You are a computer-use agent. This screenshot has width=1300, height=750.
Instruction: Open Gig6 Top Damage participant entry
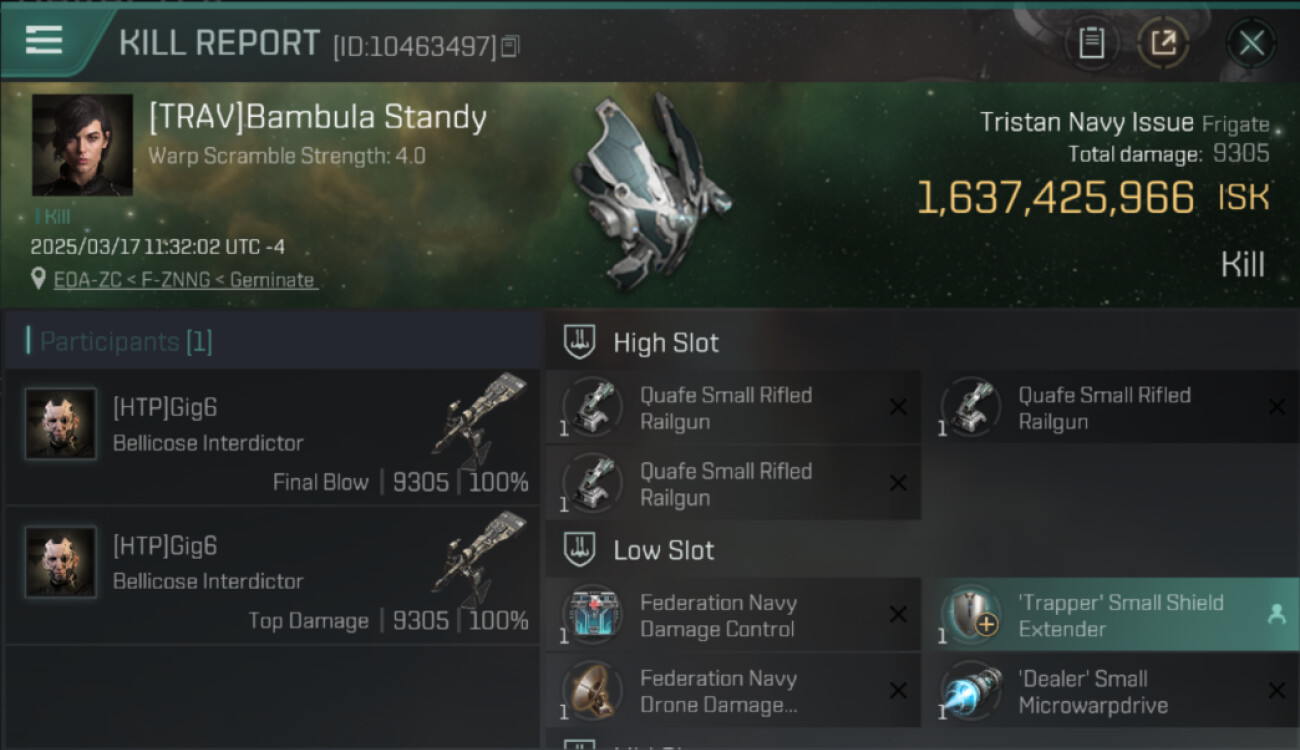click(x=271, y=576)
